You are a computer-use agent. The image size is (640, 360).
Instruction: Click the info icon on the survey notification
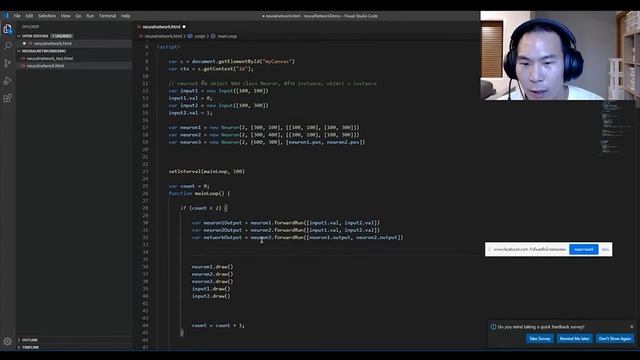click(493, 327)
